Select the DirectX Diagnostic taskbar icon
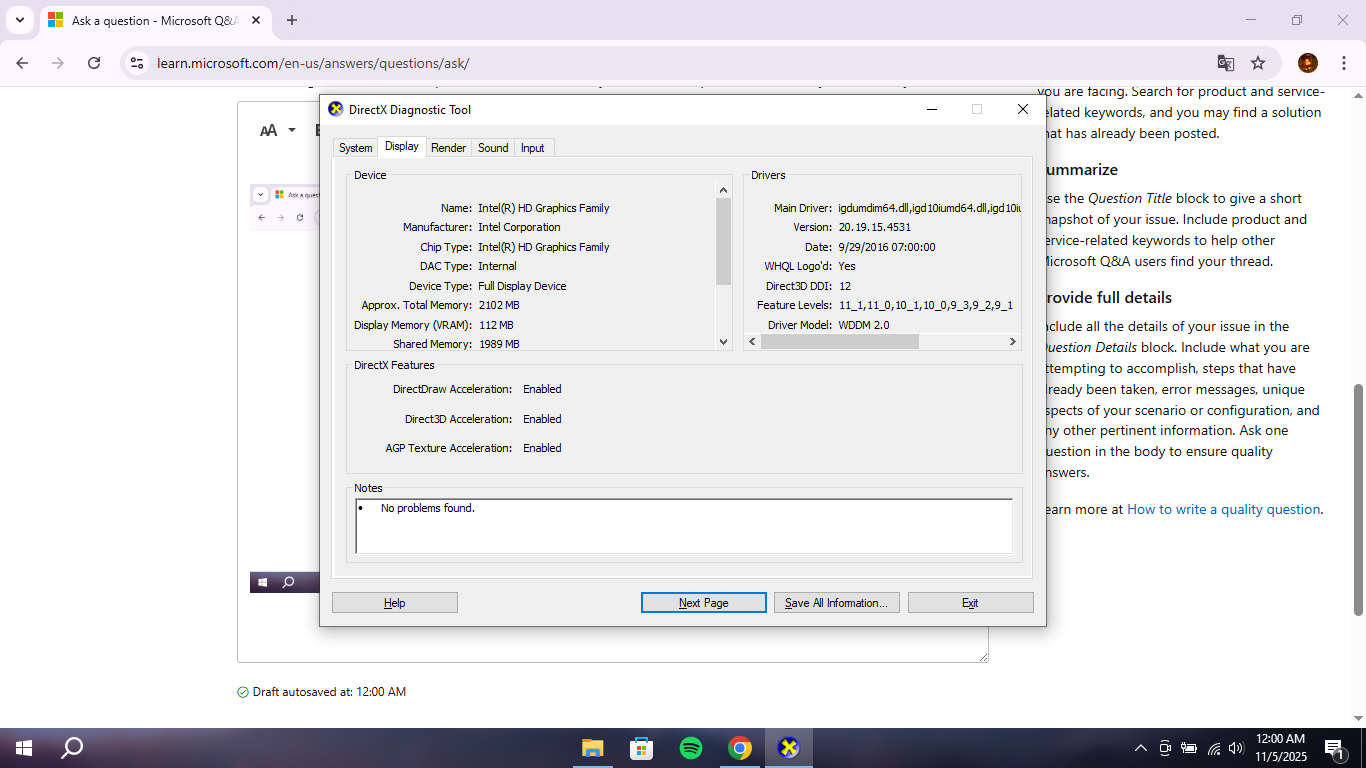 click(x=789, y=748)
